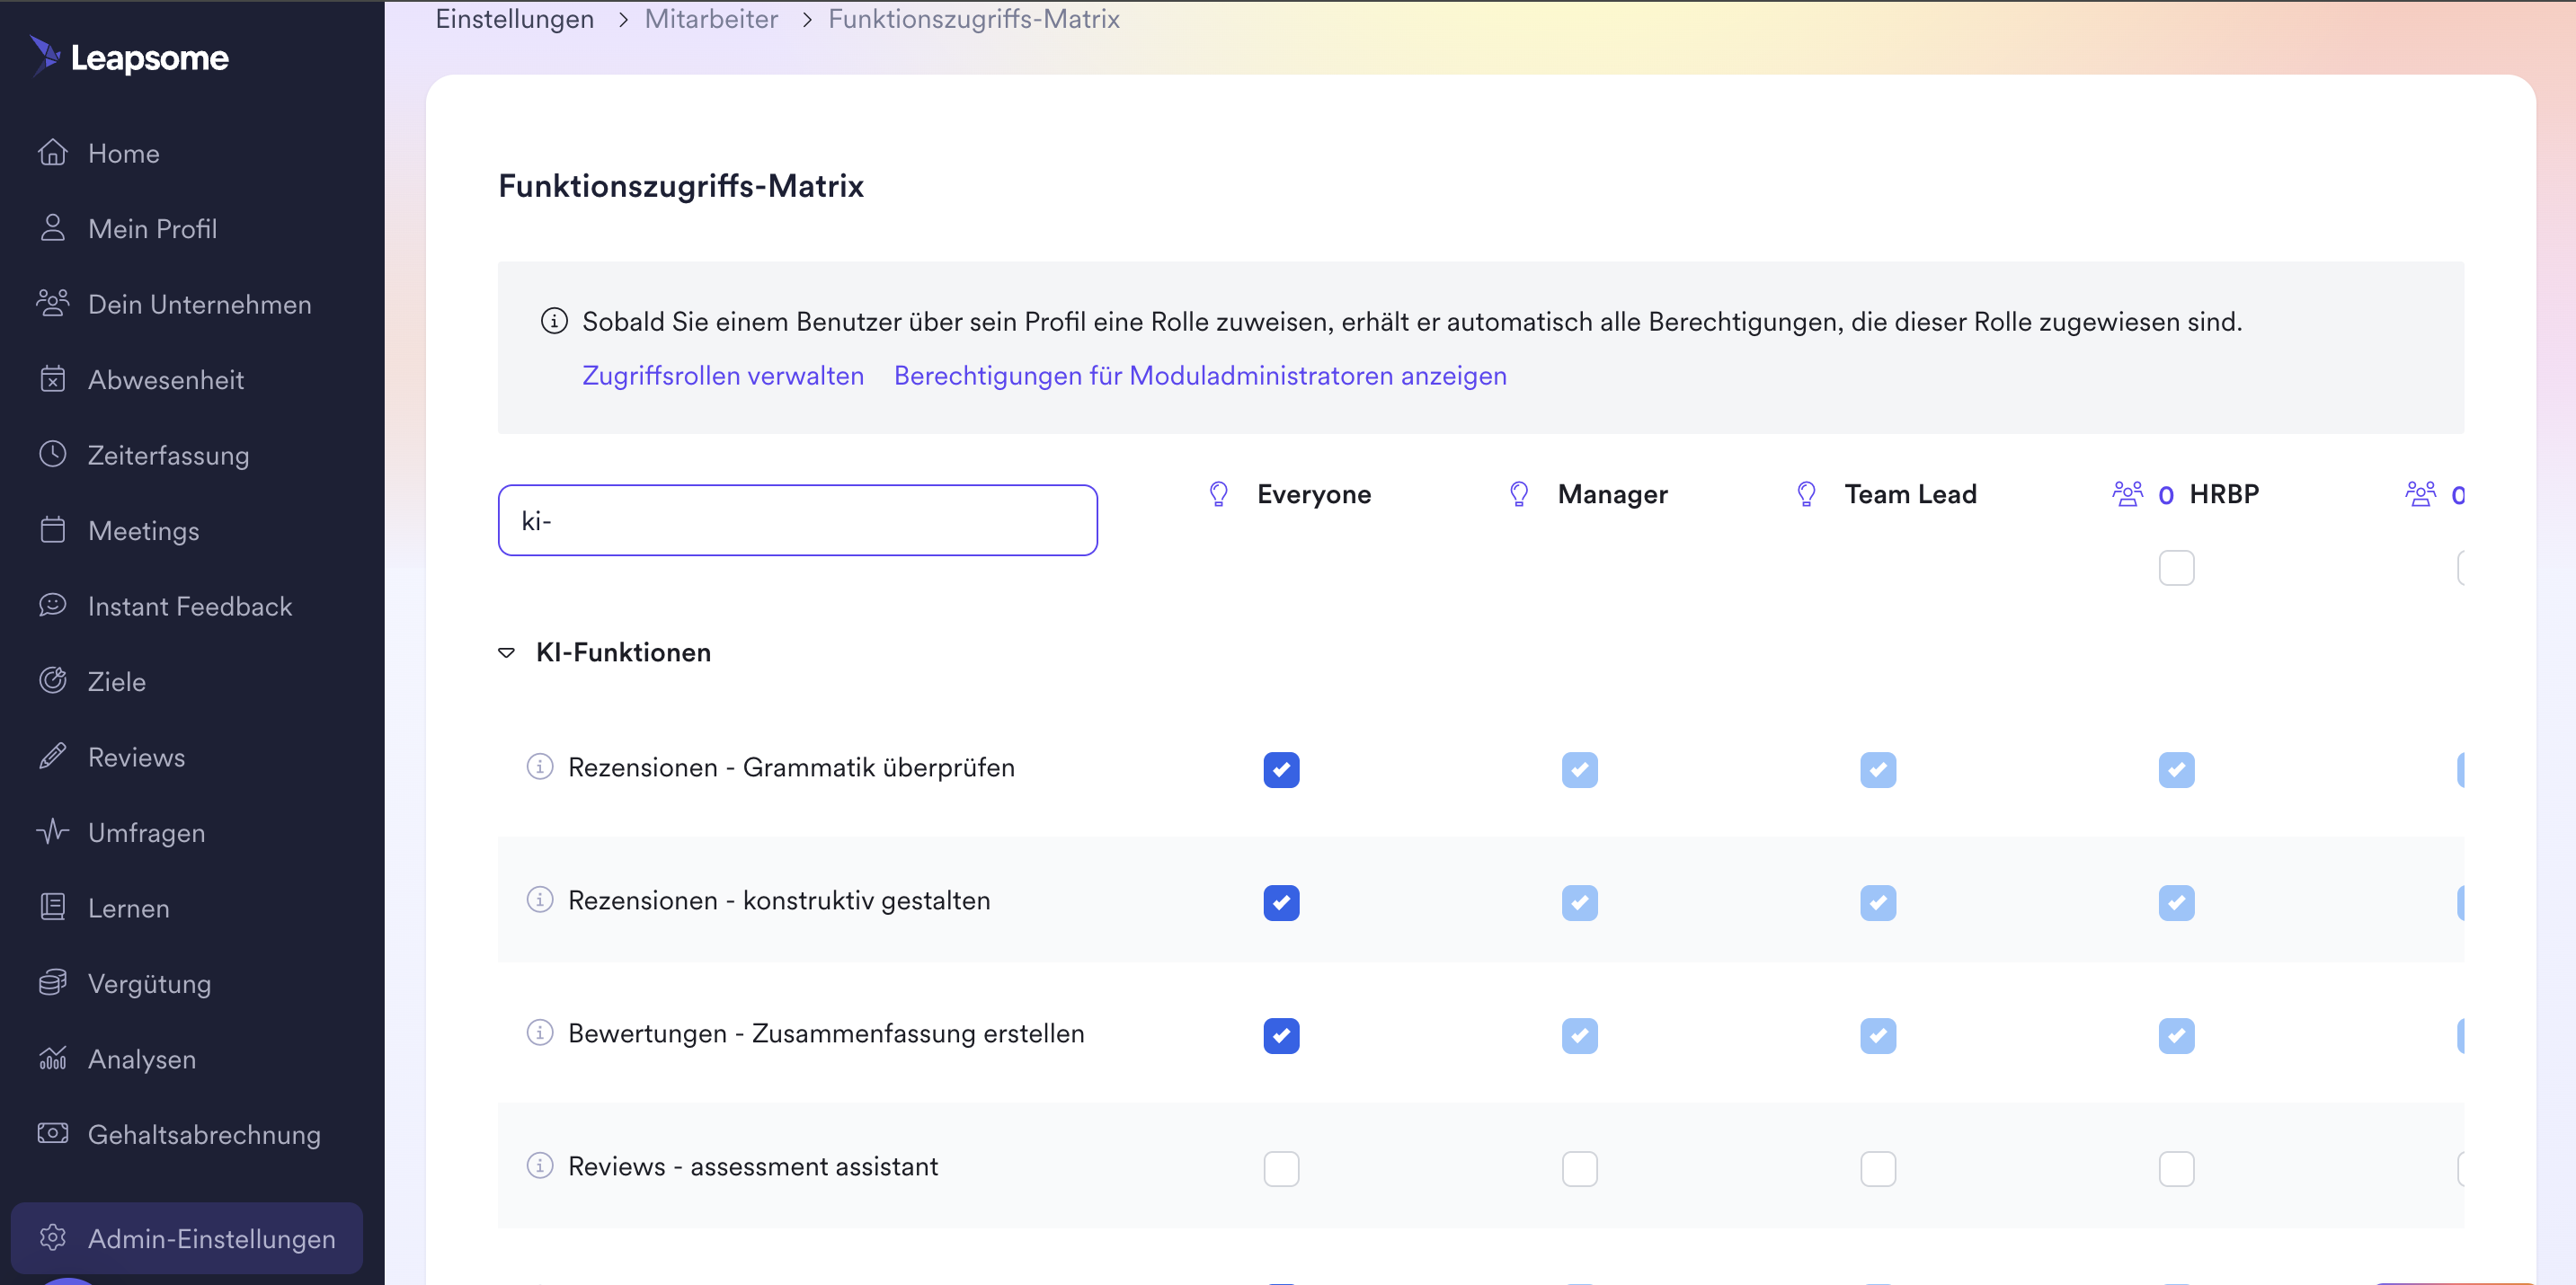This screenshot has width=2576, height=1285.
Task: Click info icon beside Reviews assessment assistant
Action: pyautogui.click(x=540, y=1165)
